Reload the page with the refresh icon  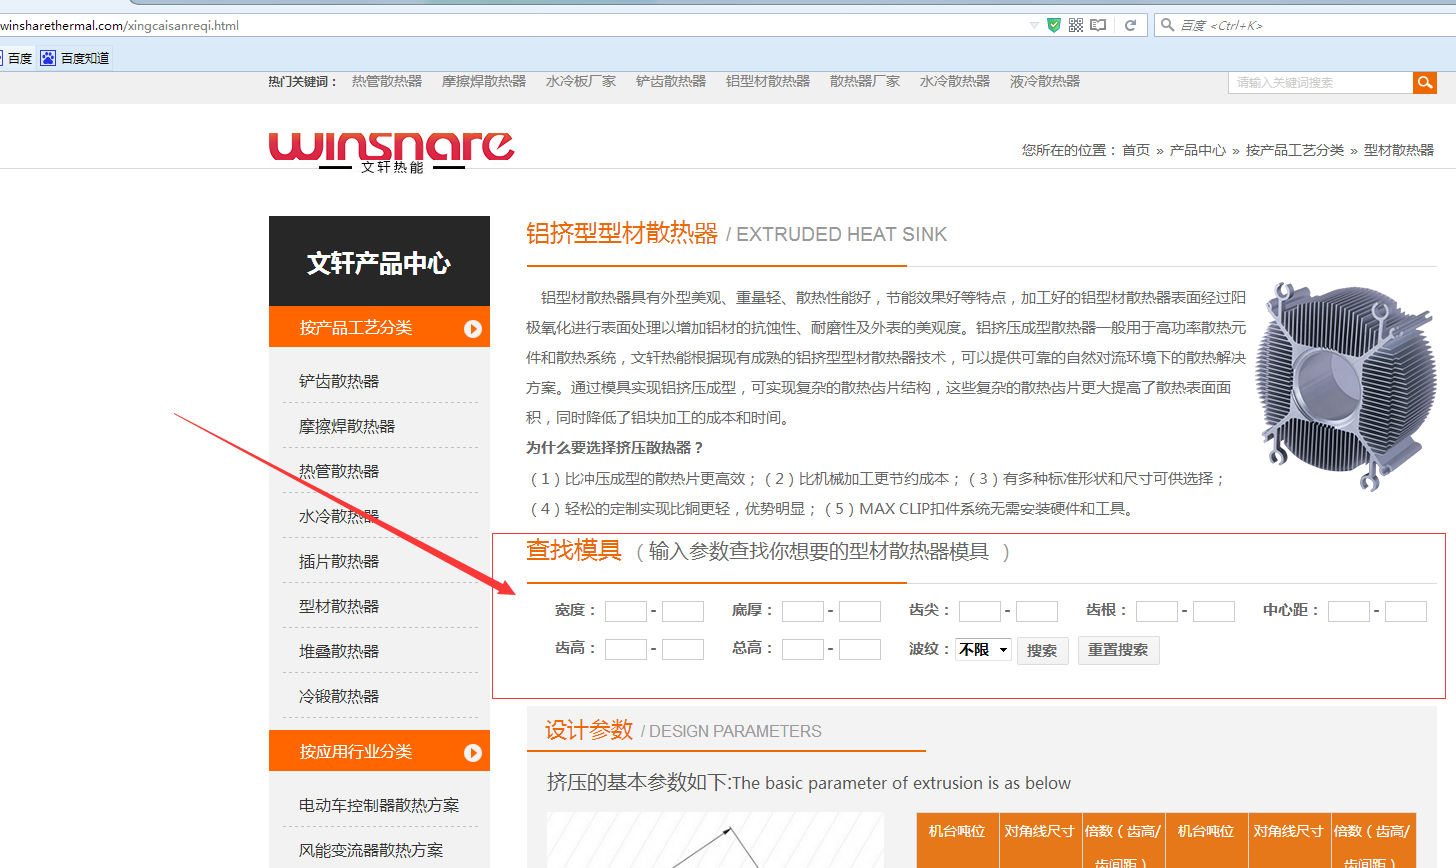[1130, 25]
